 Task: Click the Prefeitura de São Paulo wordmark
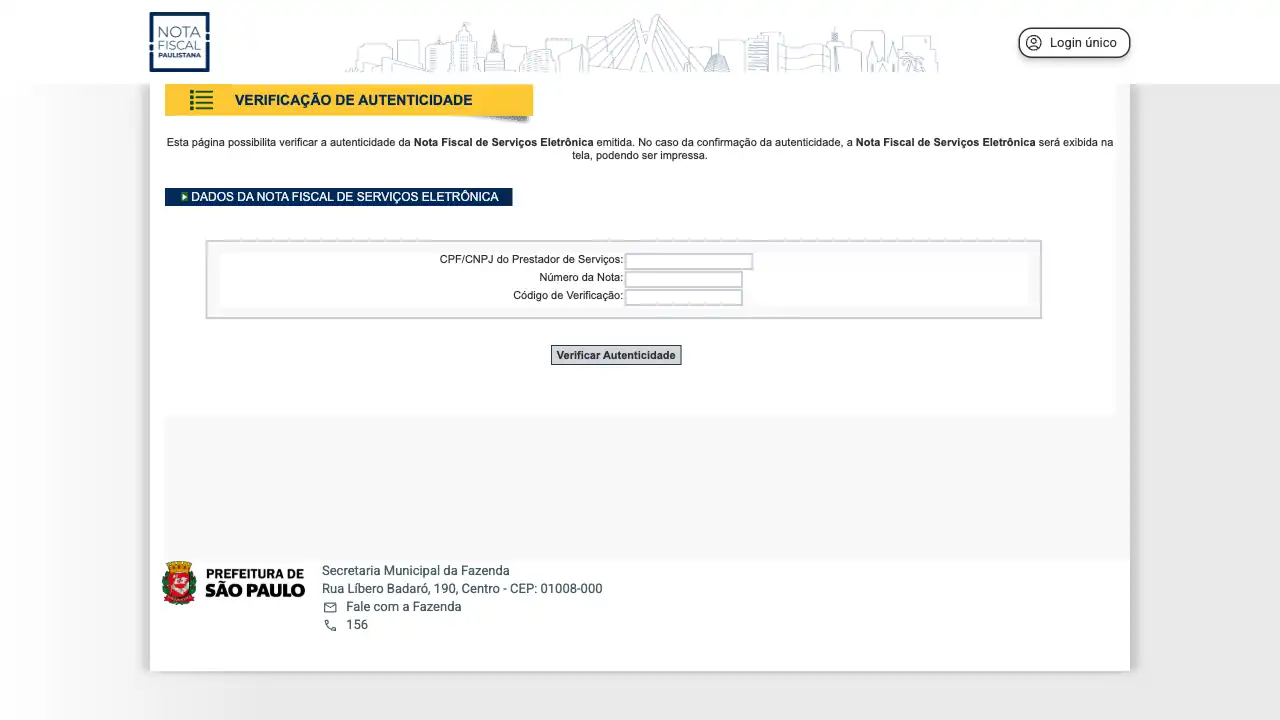[x=254, y=583]
